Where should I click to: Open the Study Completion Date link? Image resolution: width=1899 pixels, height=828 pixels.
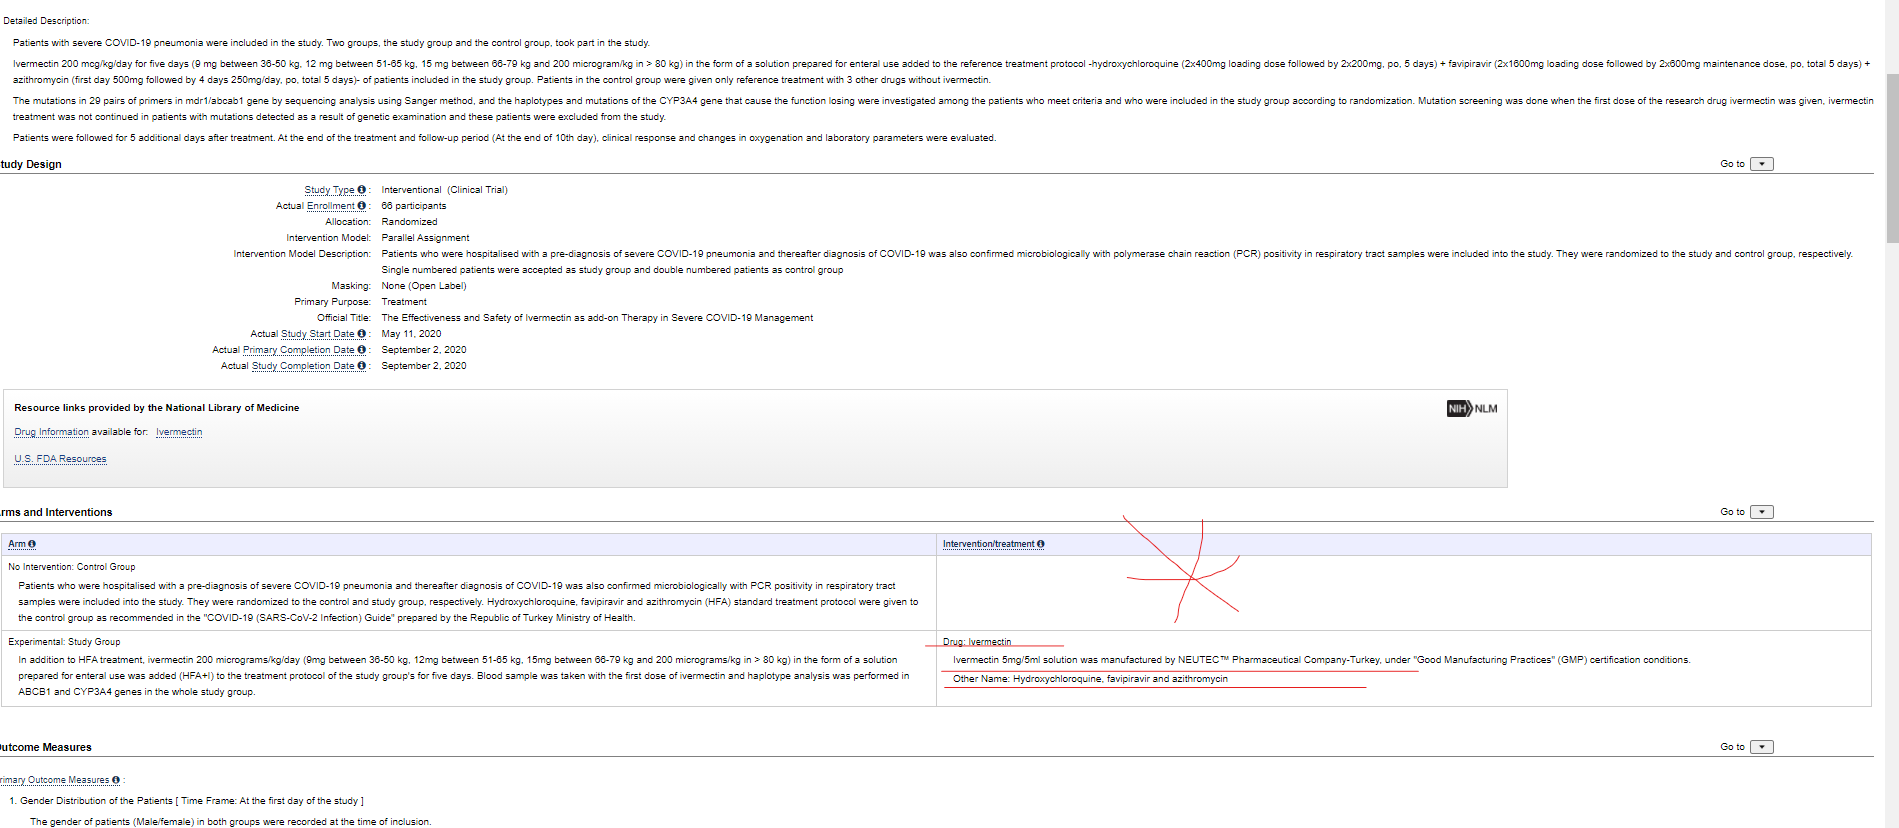tap(303, 366)
